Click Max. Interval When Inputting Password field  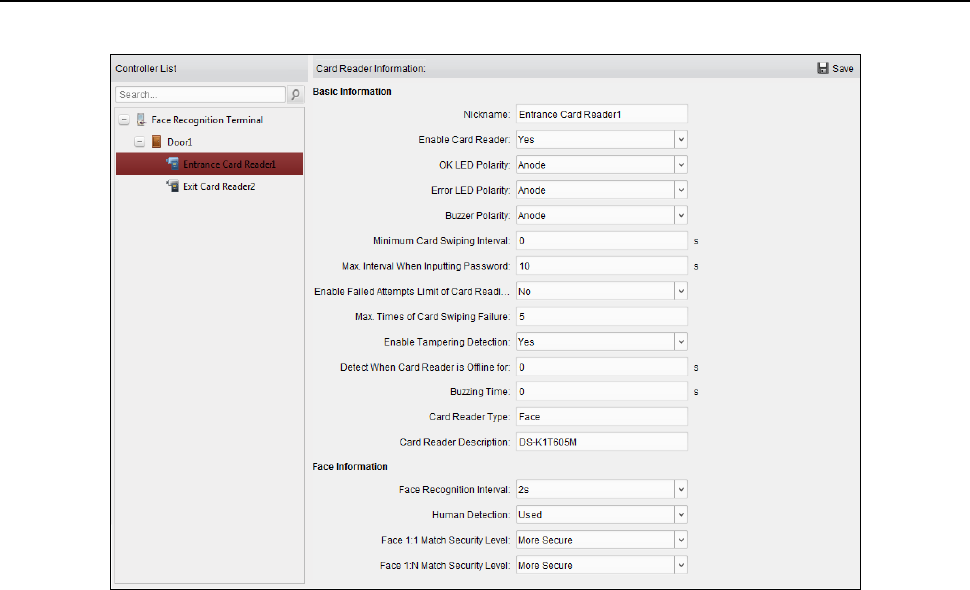[601, 266]
